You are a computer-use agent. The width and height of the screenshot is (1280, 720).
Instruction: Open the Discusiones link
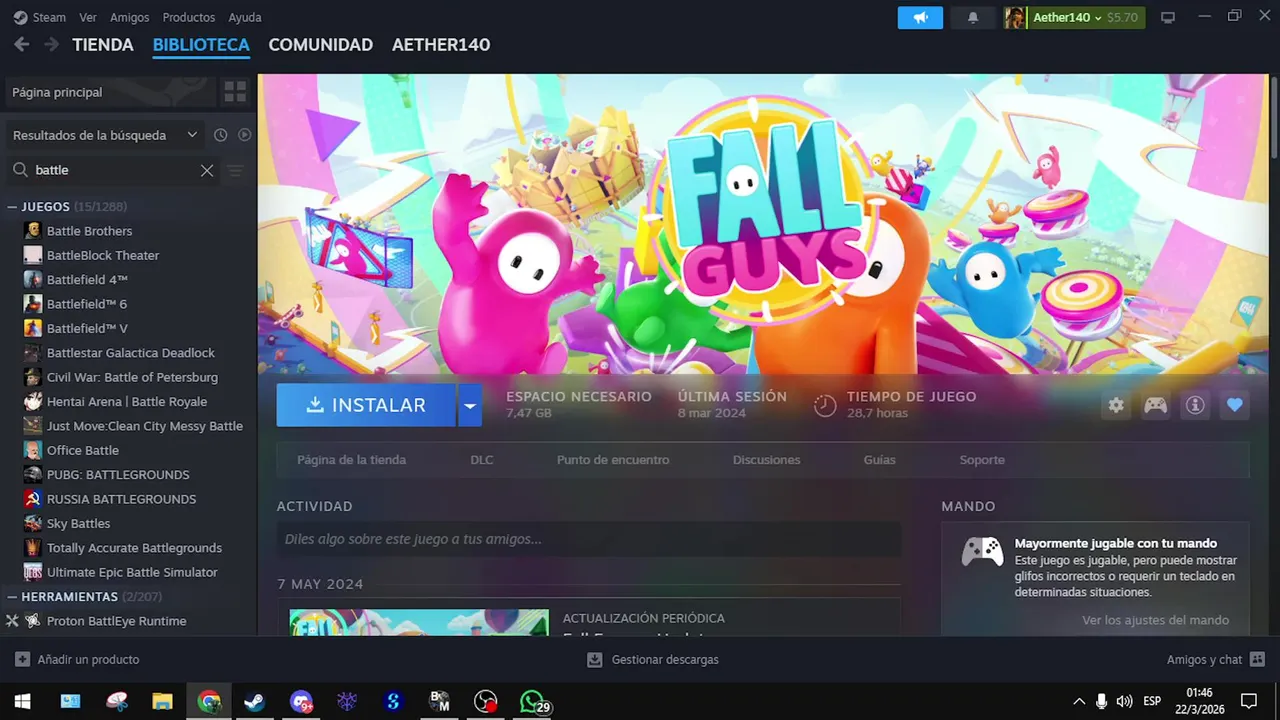[767, 460]
